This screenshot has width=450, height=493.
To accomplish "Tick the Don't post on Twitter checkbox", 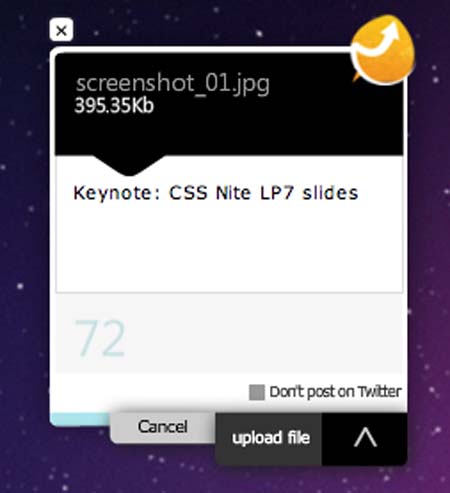I will [257, 392].
